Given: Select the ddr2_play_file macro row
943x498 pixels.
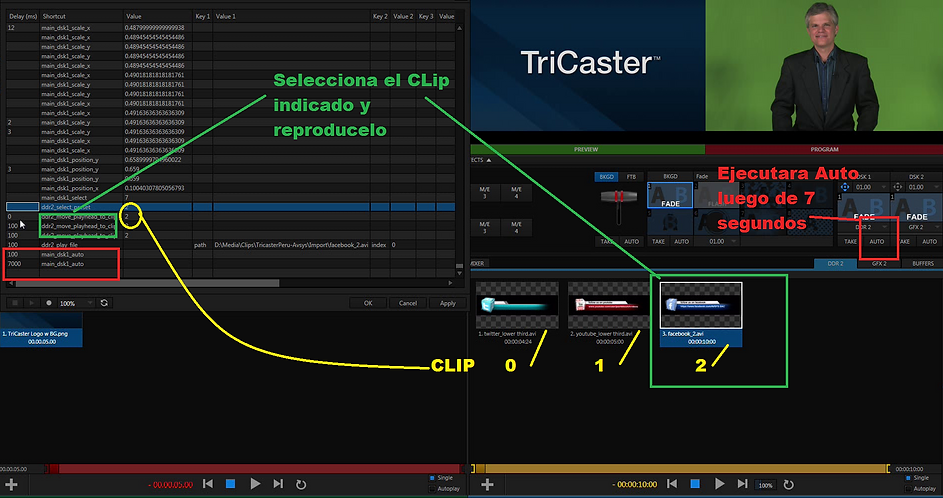Looking at the screenshot, I should 230,245.
